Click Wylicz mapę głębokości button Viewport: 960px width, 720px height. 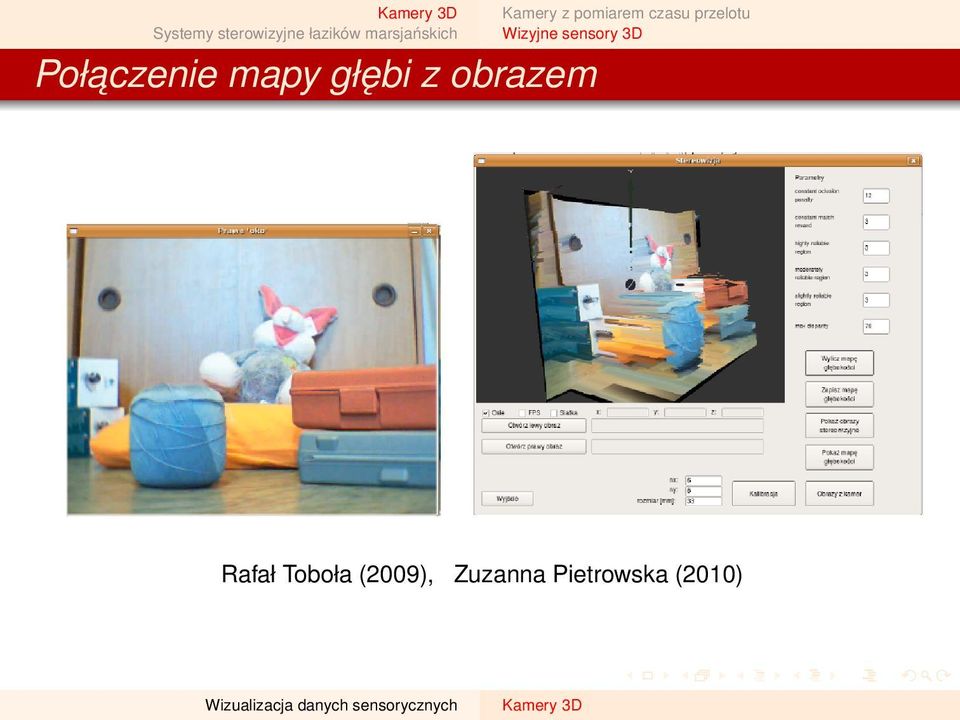pos(839,363)
